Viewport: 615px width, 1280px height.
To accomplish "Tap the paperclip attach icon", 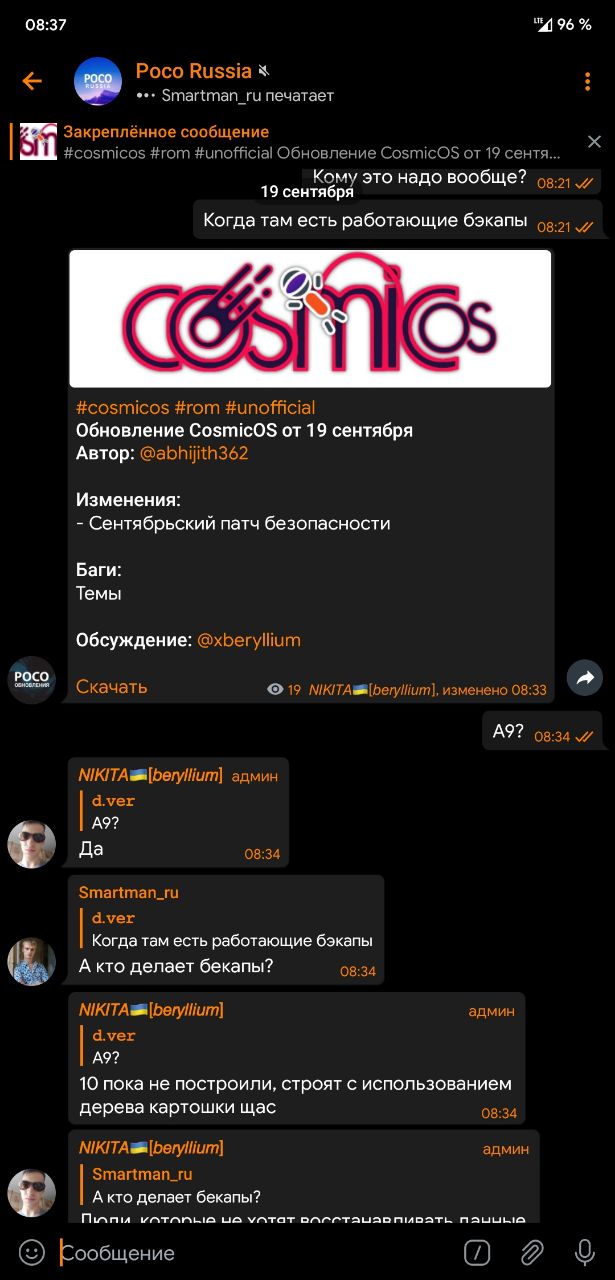I will (531, 1252).
